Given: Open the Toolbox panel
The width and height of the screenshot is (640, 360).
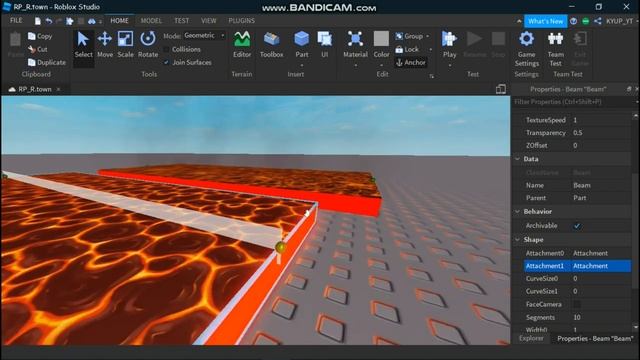Looking at the screenshot, I should click(271, 44).
